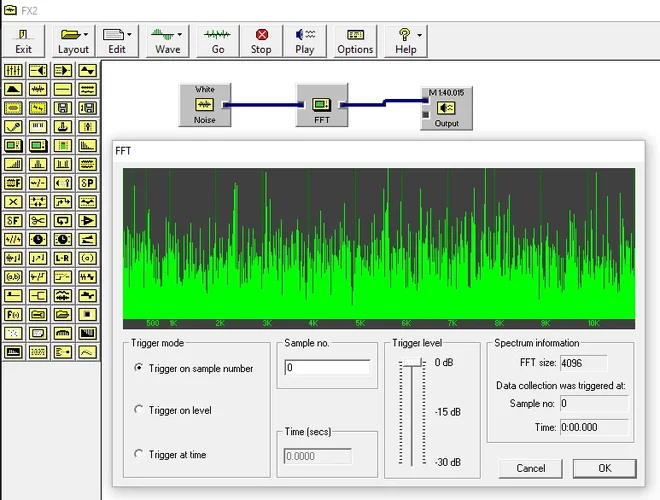Open the Wave dropdown menu
This screenshot has width=660, height=500.
[168, 40]
